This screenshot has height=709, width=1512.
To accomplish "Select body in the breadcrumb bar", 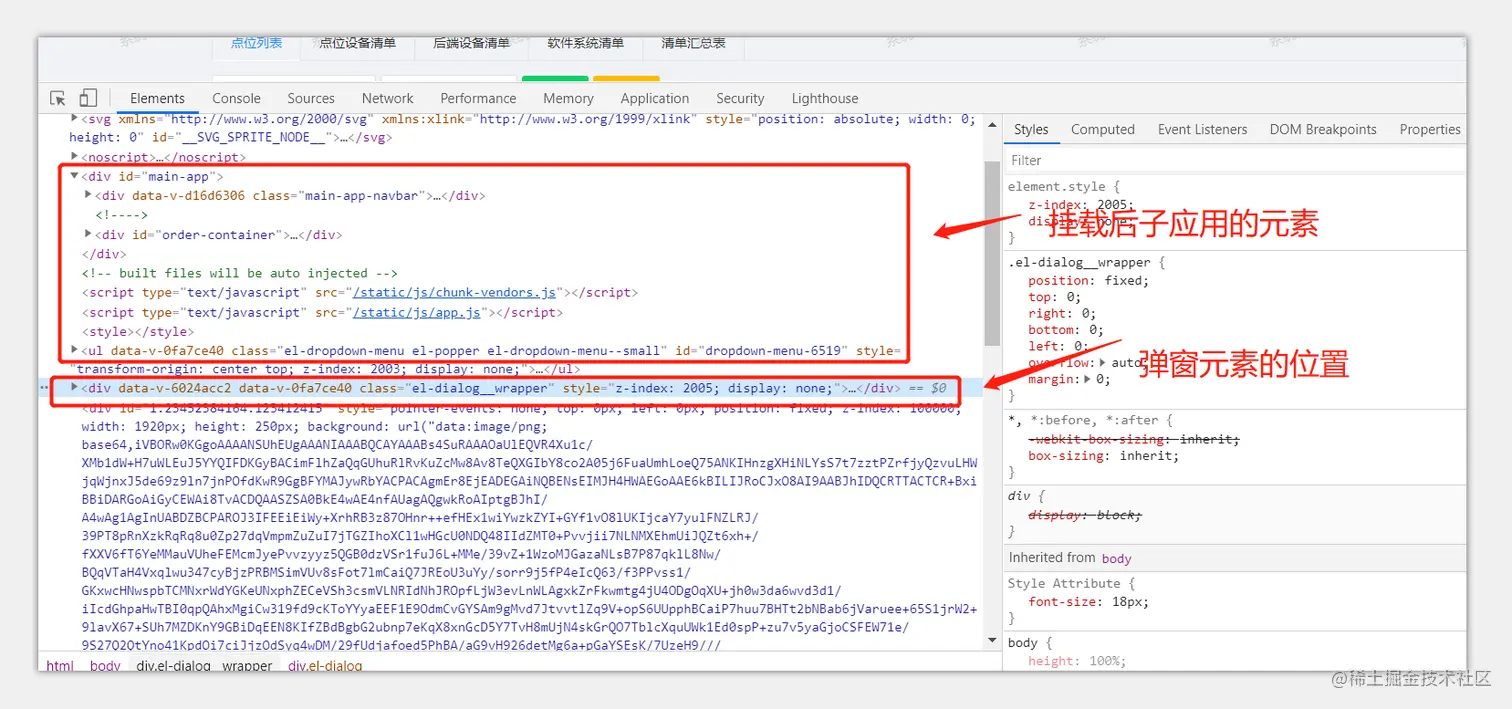I will (105, 665).
